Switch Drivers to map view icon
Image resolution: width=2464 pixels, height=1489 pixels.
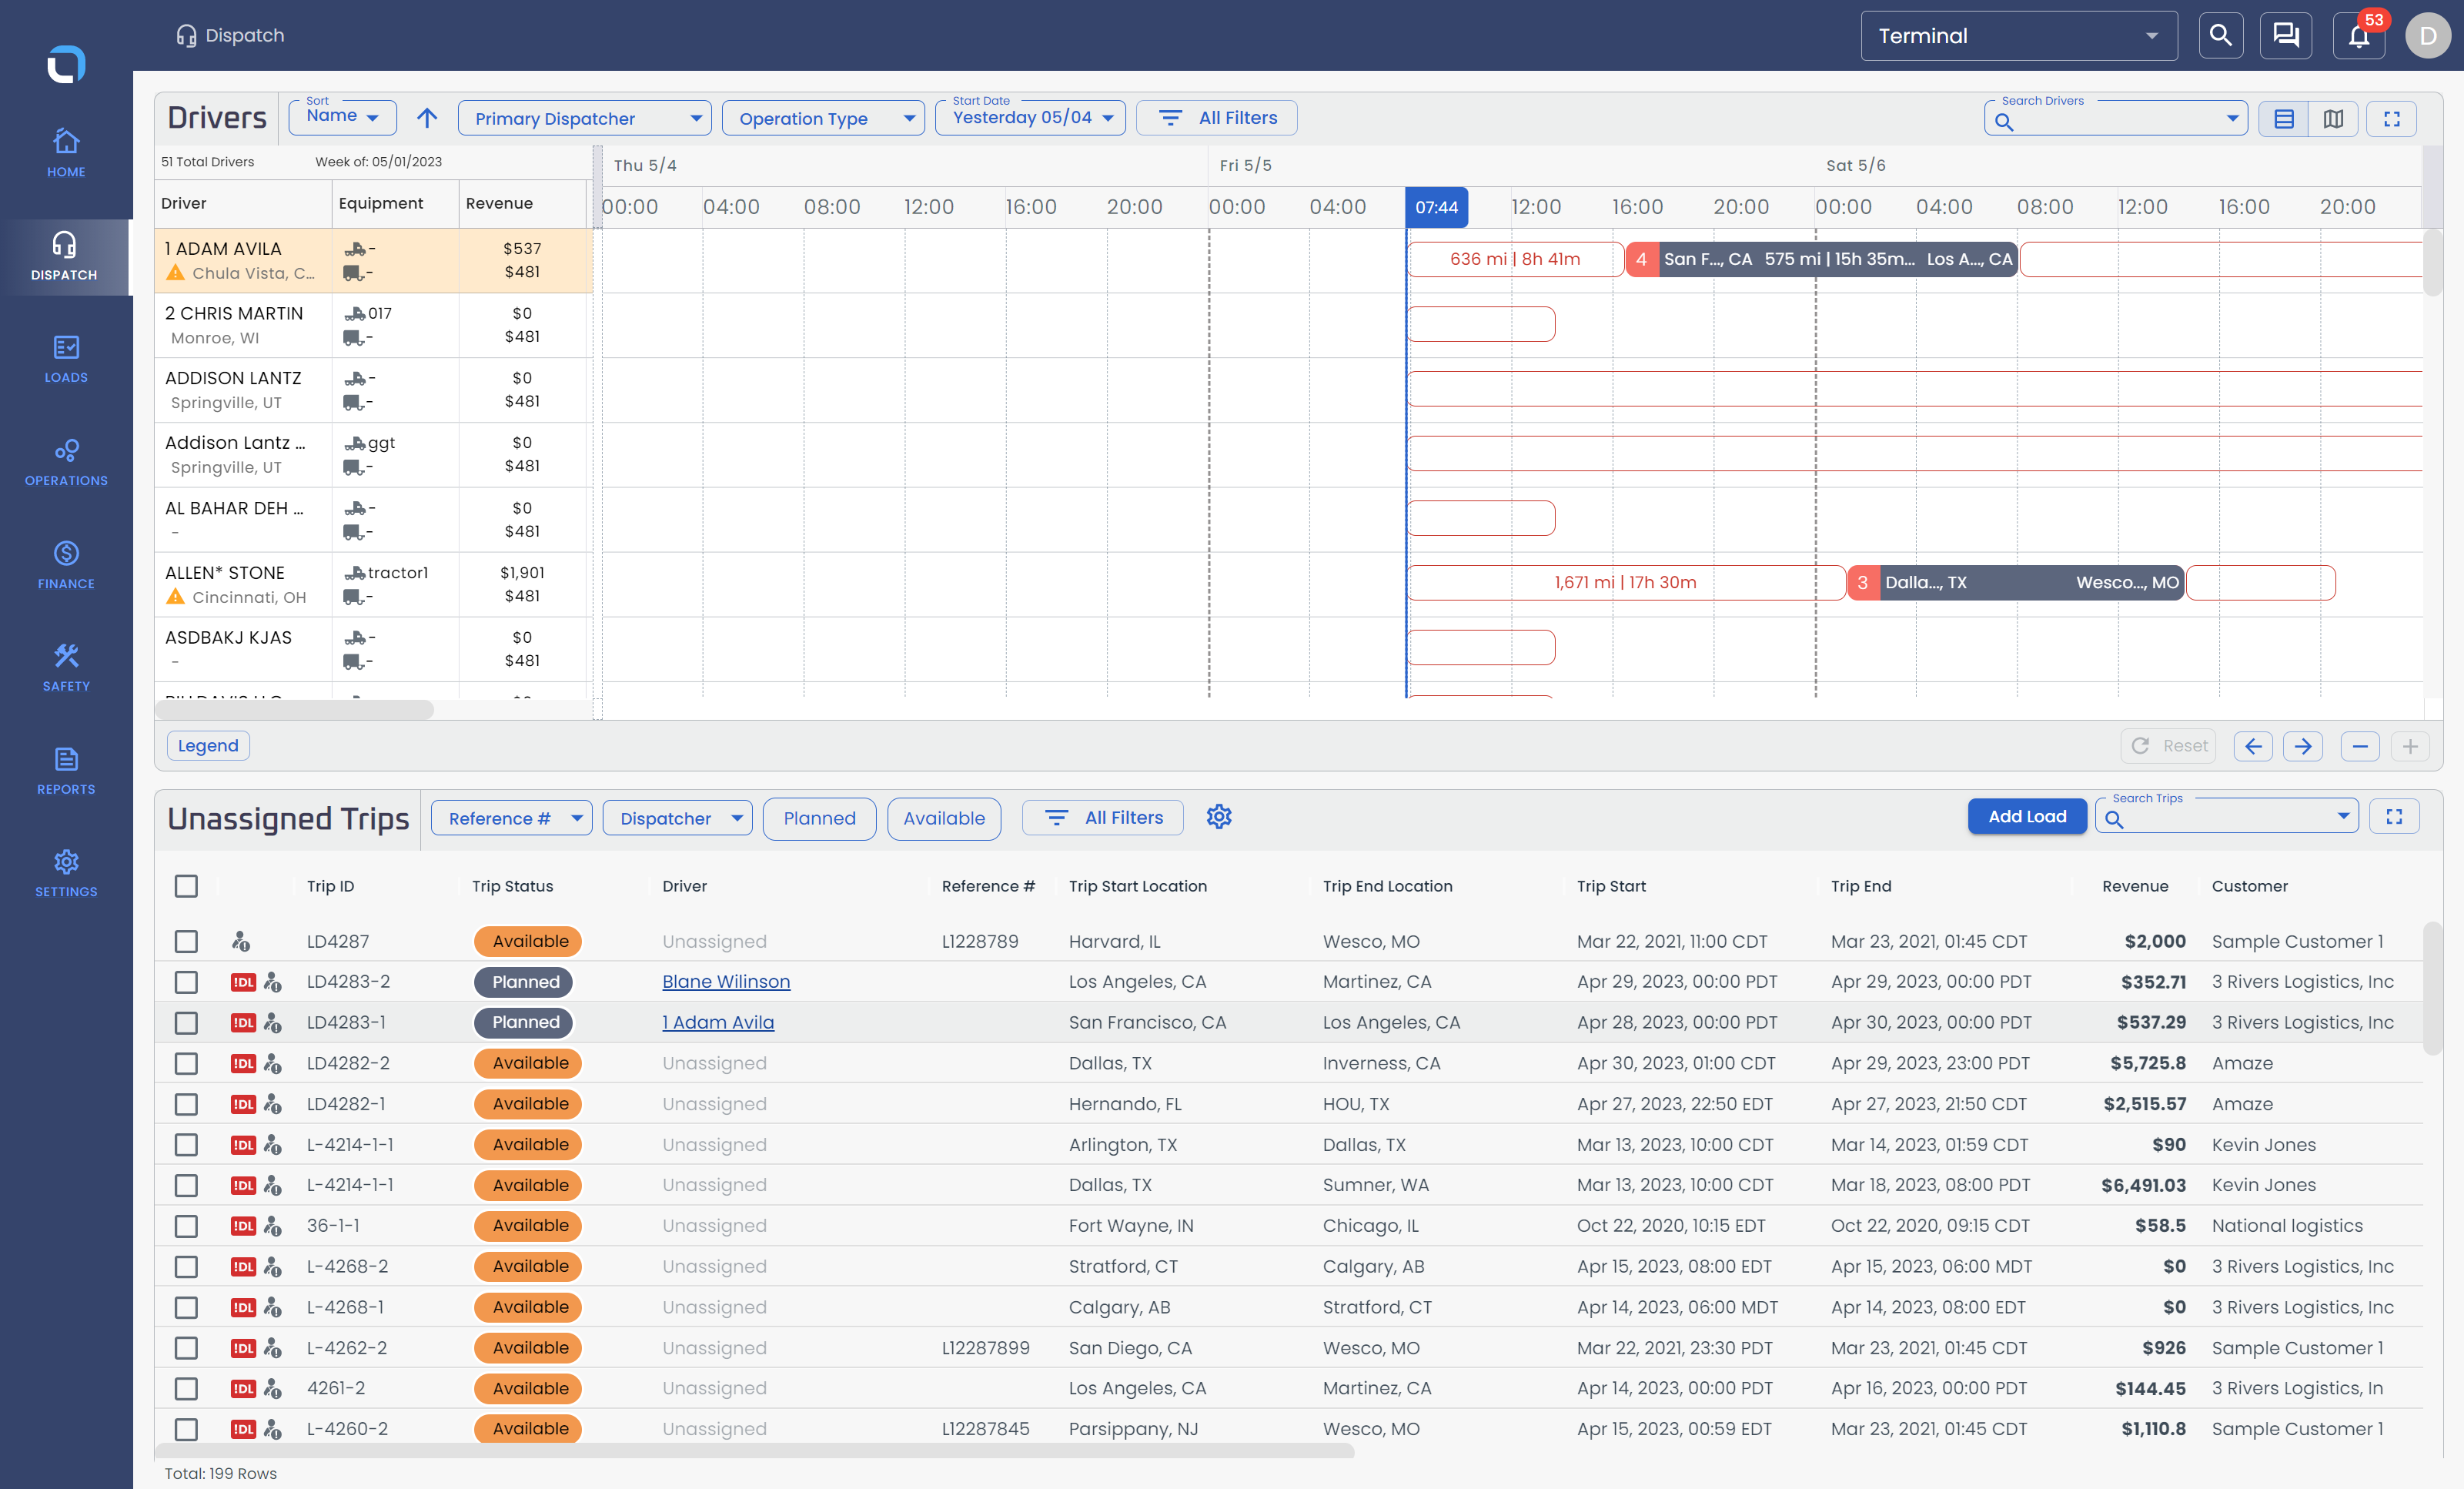pos(2333,119)
